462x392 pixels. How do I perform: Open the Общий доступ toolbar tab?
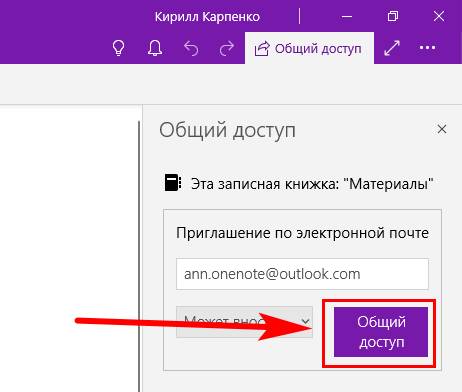click(309, 48)
